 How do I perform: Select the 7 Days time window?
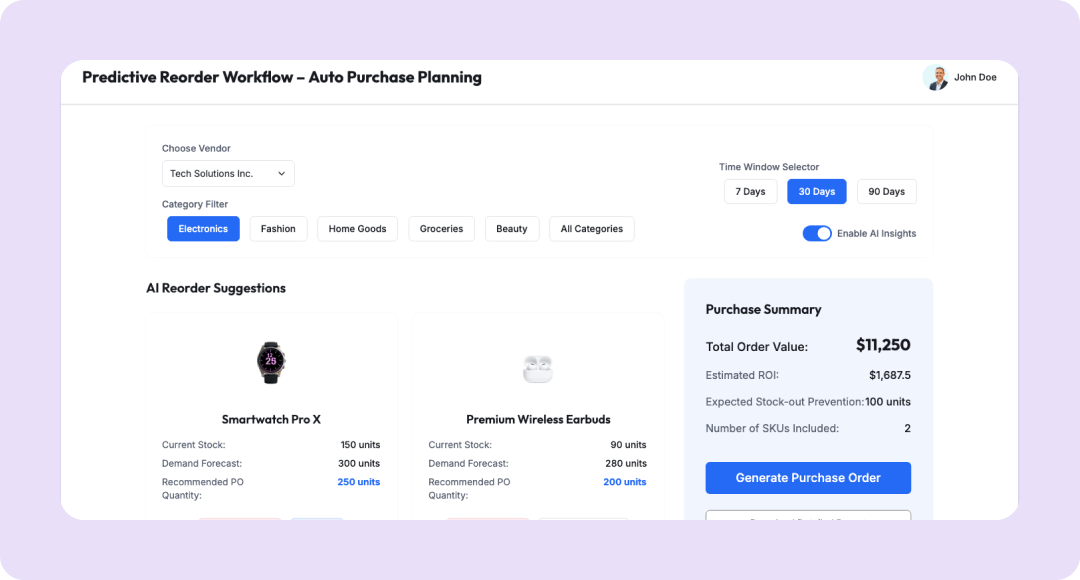[x=750, y=192]
